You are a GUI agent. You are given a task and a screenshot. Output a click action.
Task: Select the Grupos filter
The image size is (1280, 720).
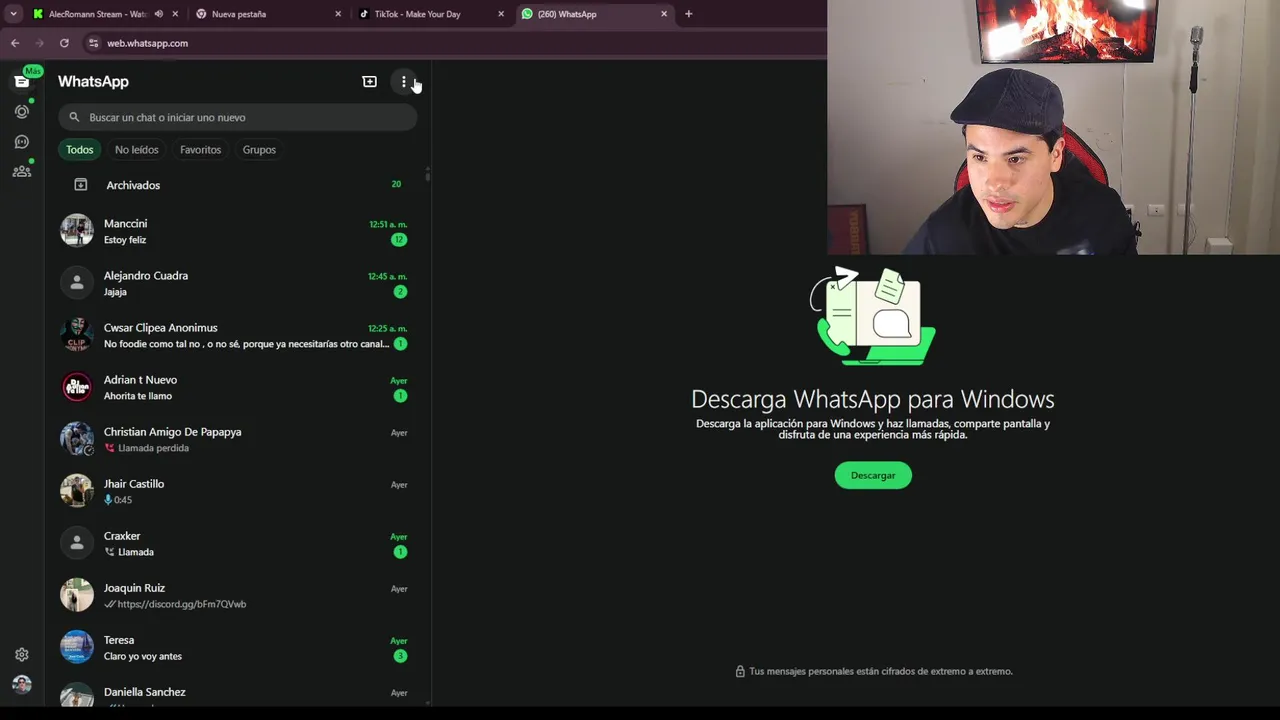[259, 150]
